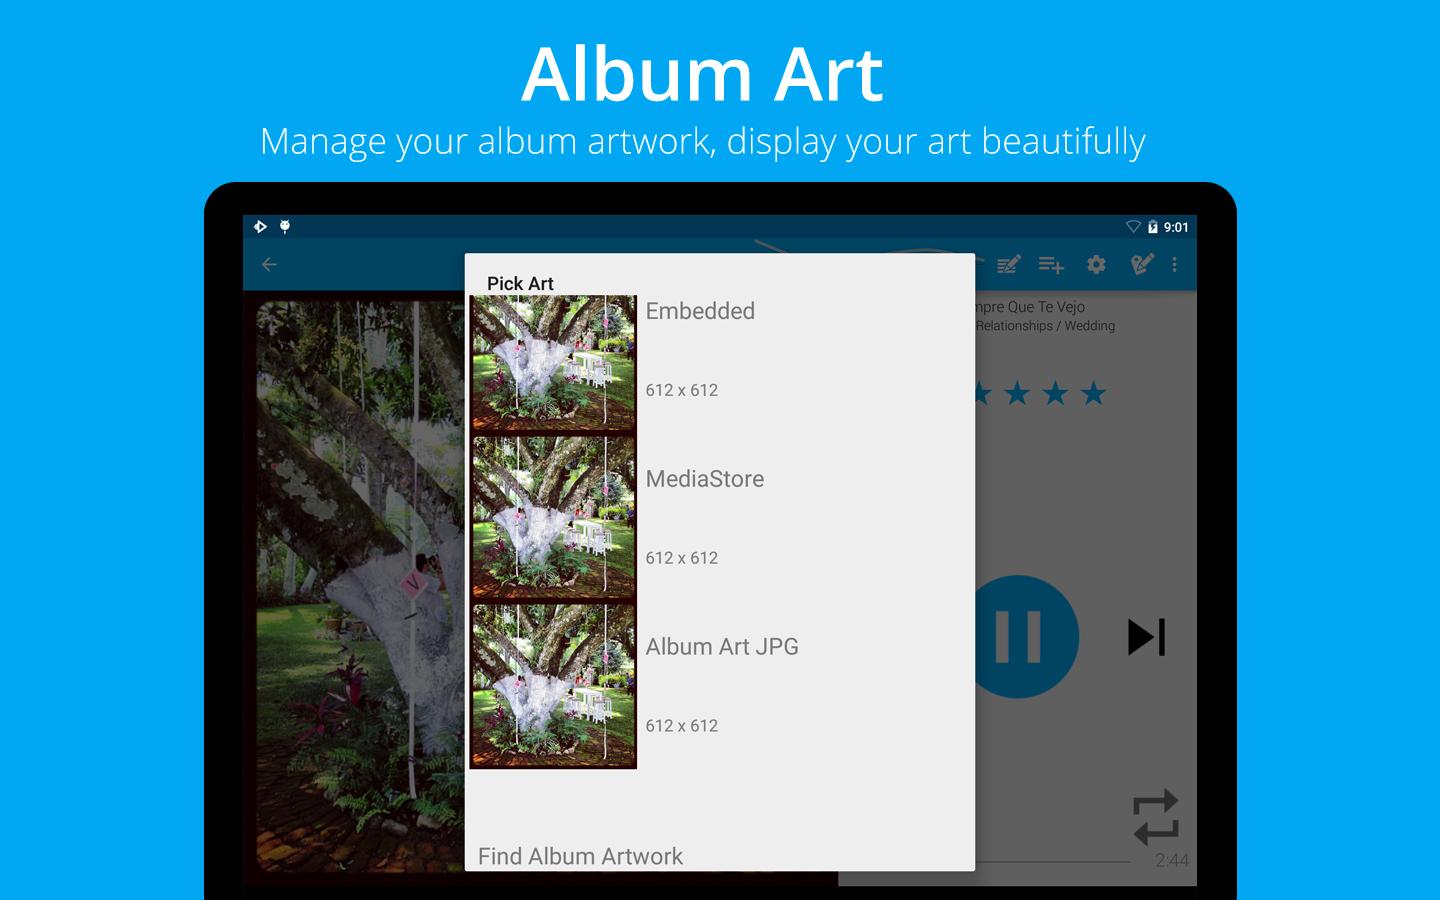Go back with the arrow icon
1440x900 pixels.
269,264
